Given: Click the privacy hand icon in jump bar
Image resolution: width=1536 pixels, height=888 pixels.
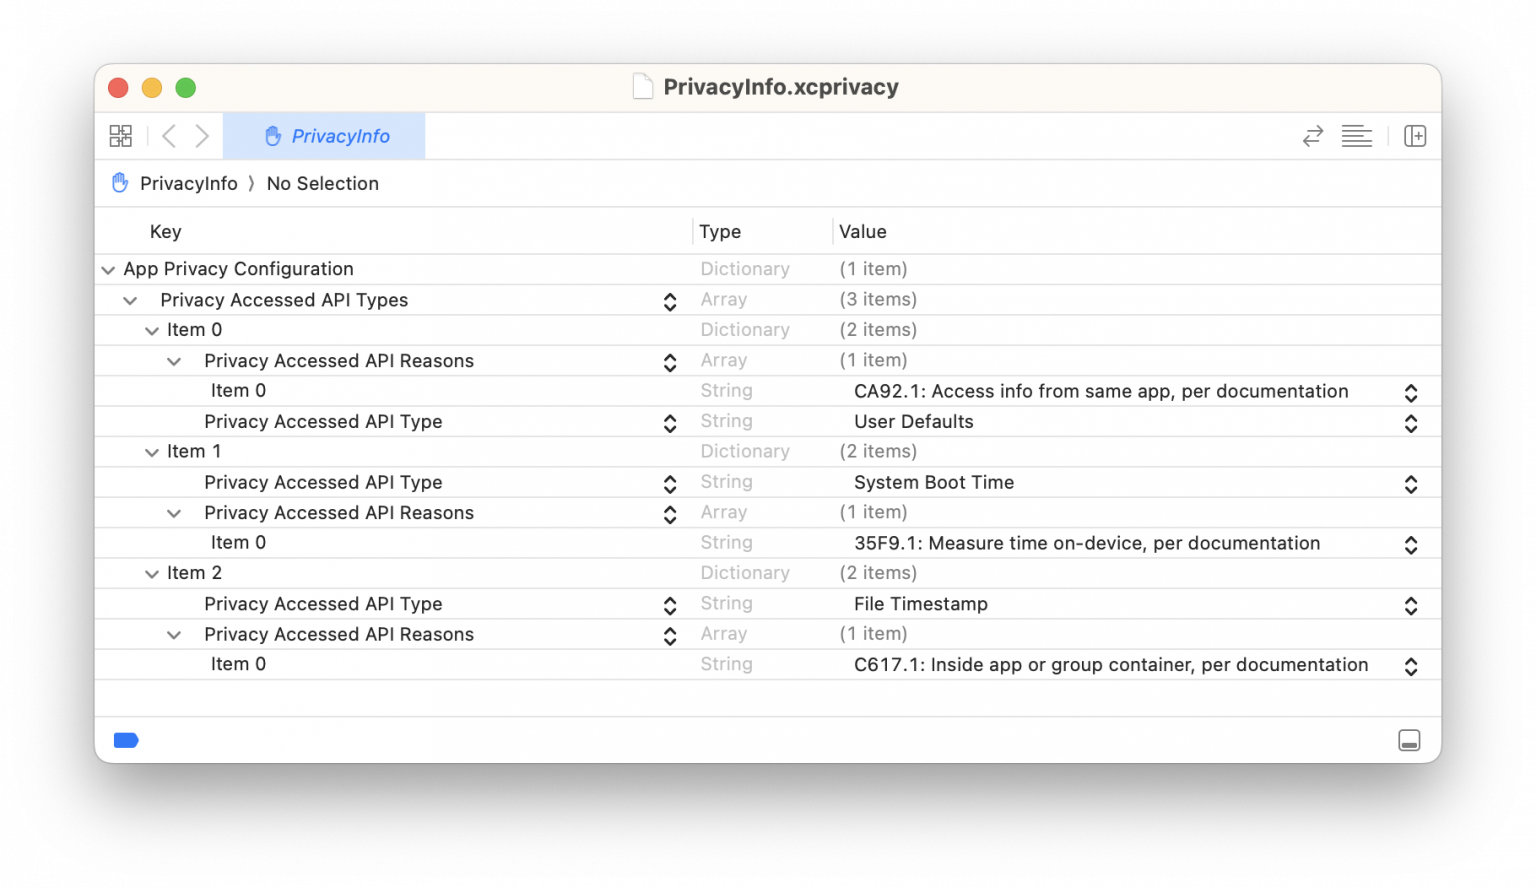Looking at the screenshot, I should point(120,183).
